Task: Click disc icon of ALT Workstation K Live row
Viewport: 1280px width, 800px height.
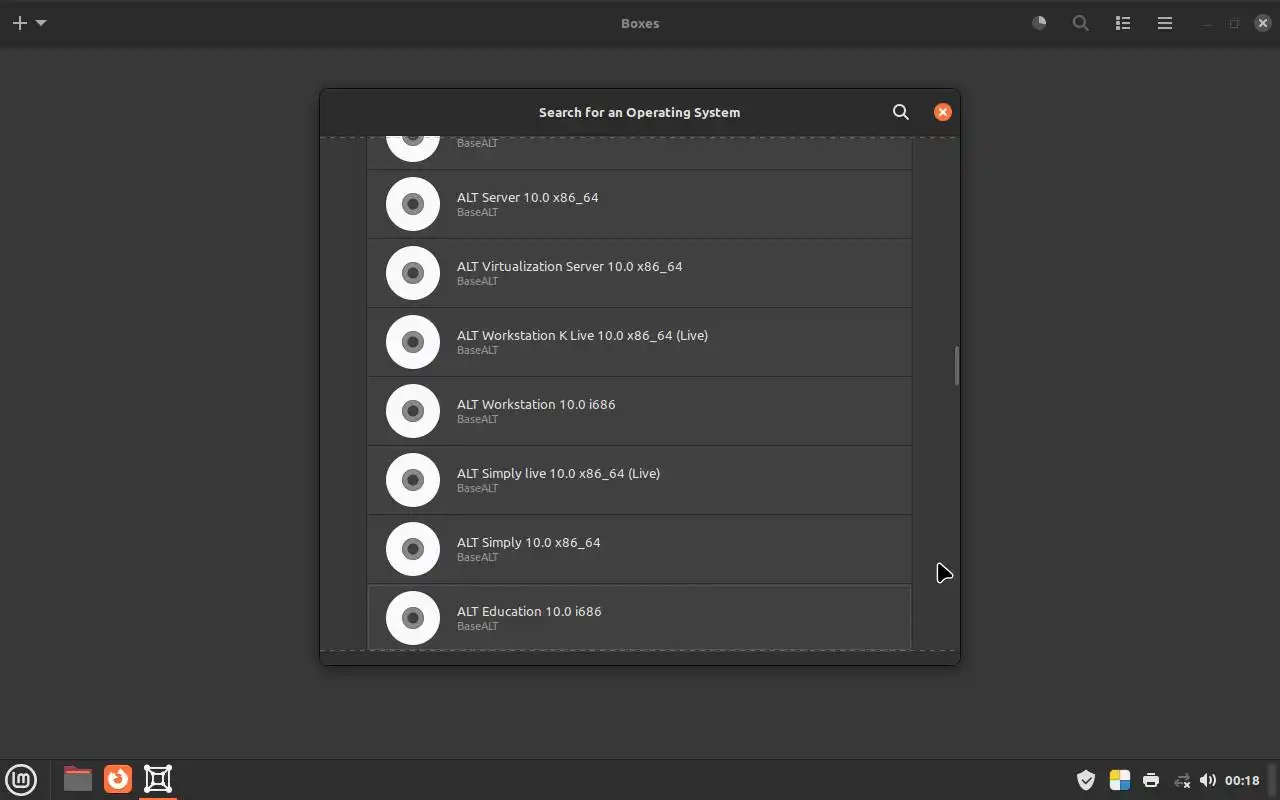Action: pyautogui.click(x=413, y=342)
